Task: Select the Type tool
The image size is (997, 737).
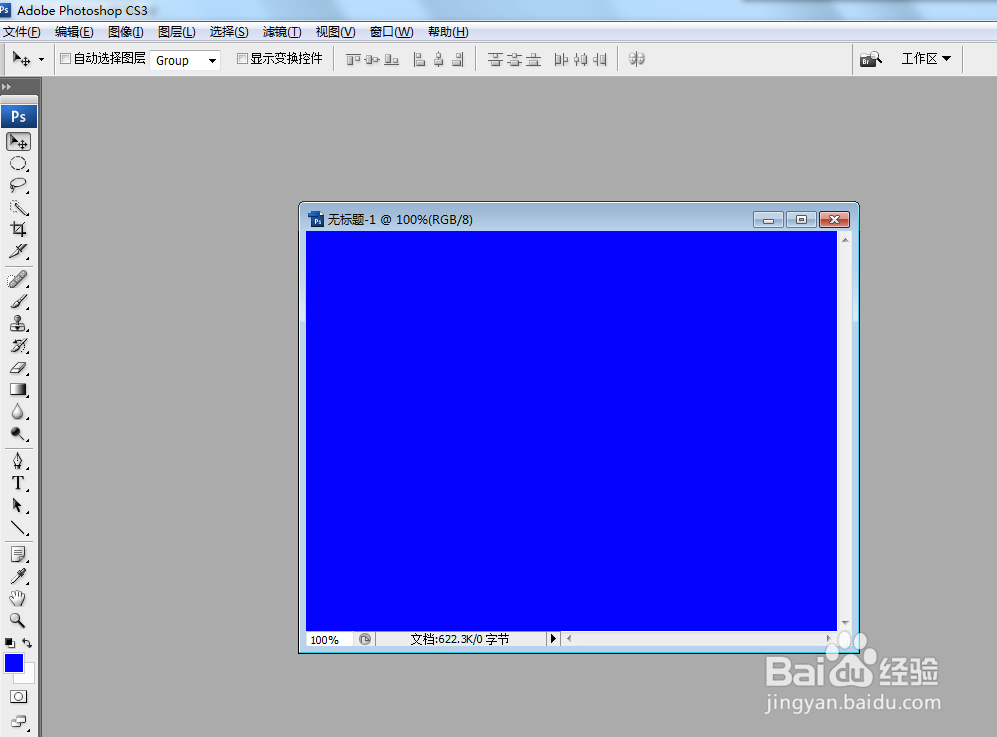Action: tap(18, 483)
